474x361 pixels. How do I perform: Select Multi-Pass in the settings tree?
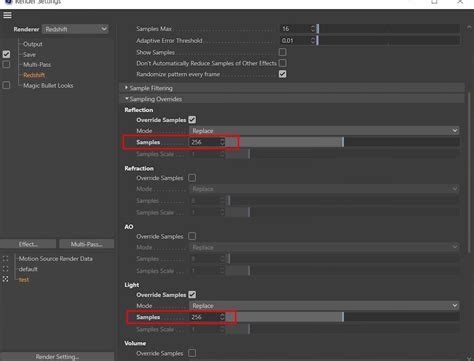tap(37, 64)
